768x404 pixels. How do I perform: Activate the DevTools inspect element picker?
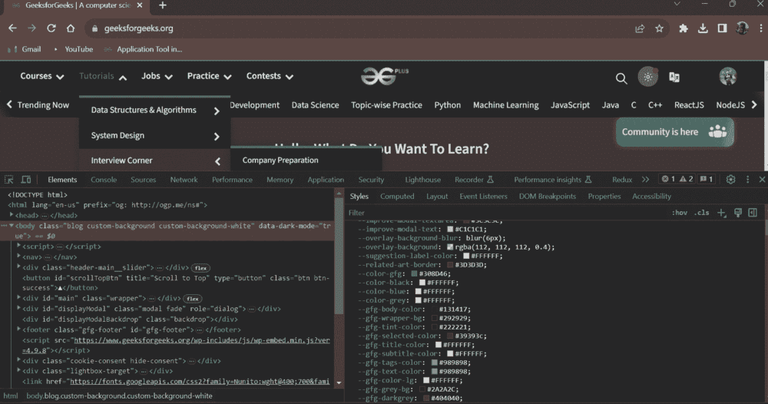9,180
